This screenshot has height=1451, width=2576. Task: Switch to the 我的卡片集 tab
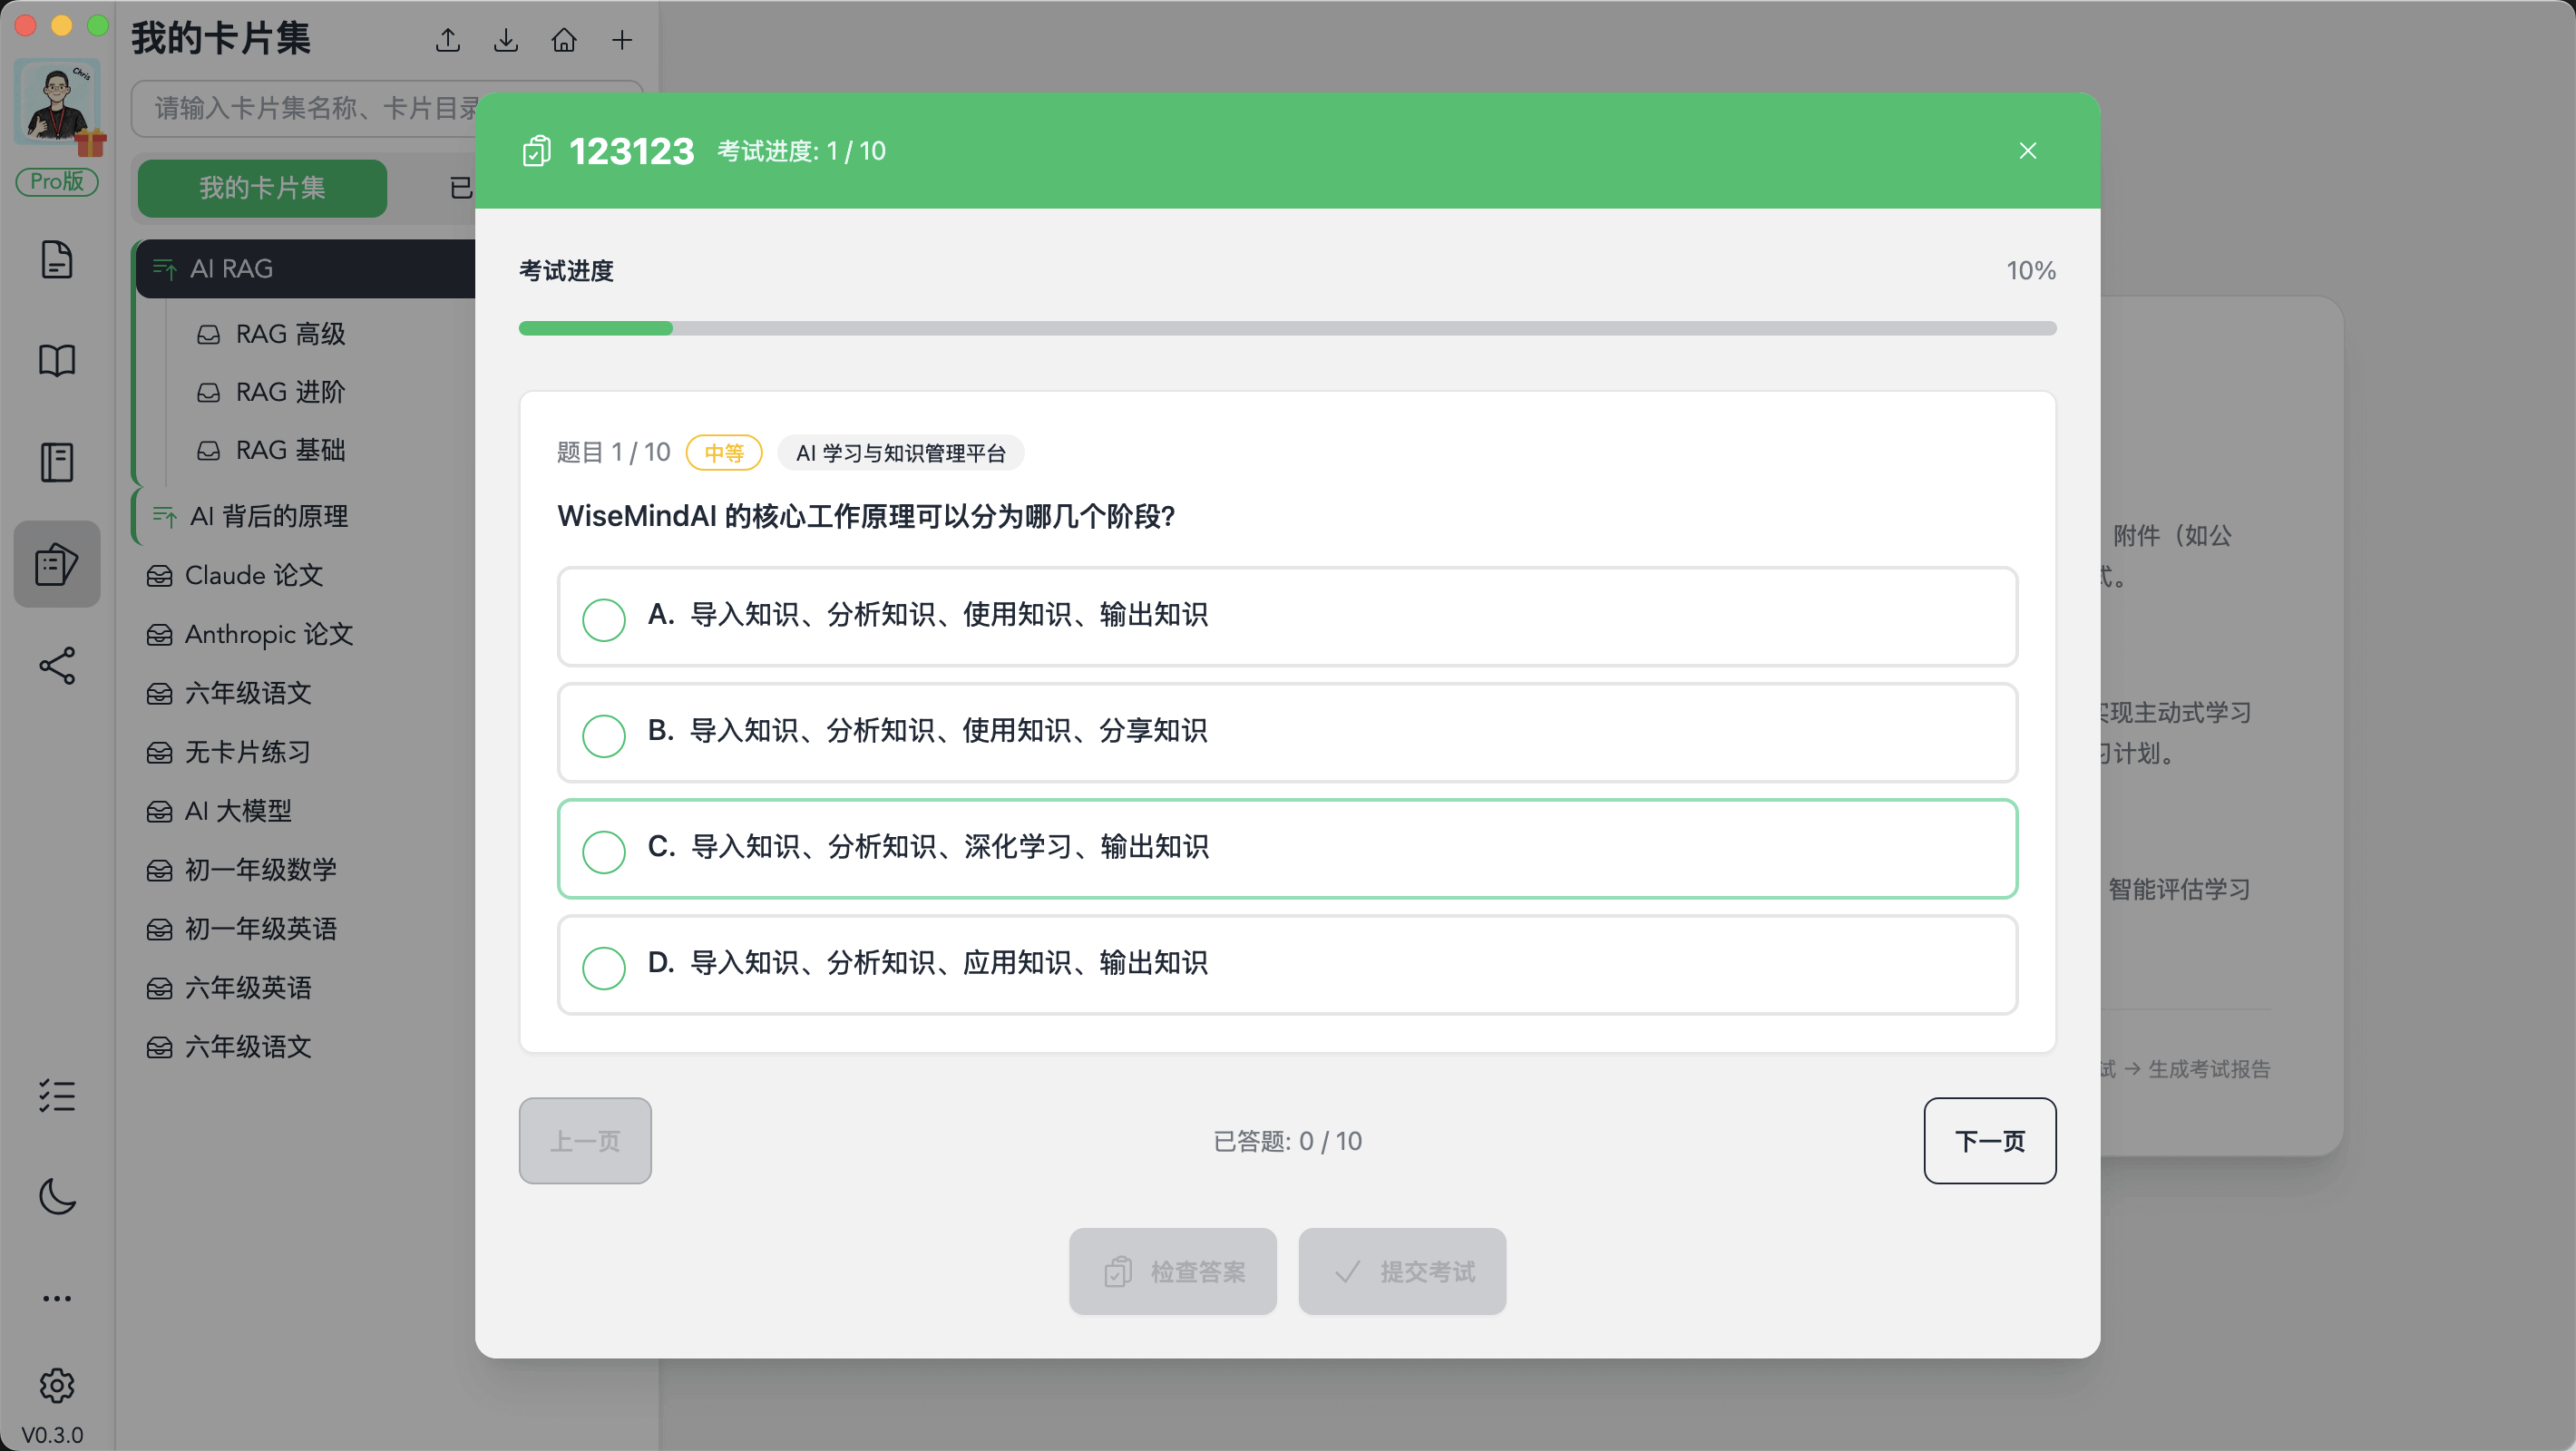tap(261, 188)
